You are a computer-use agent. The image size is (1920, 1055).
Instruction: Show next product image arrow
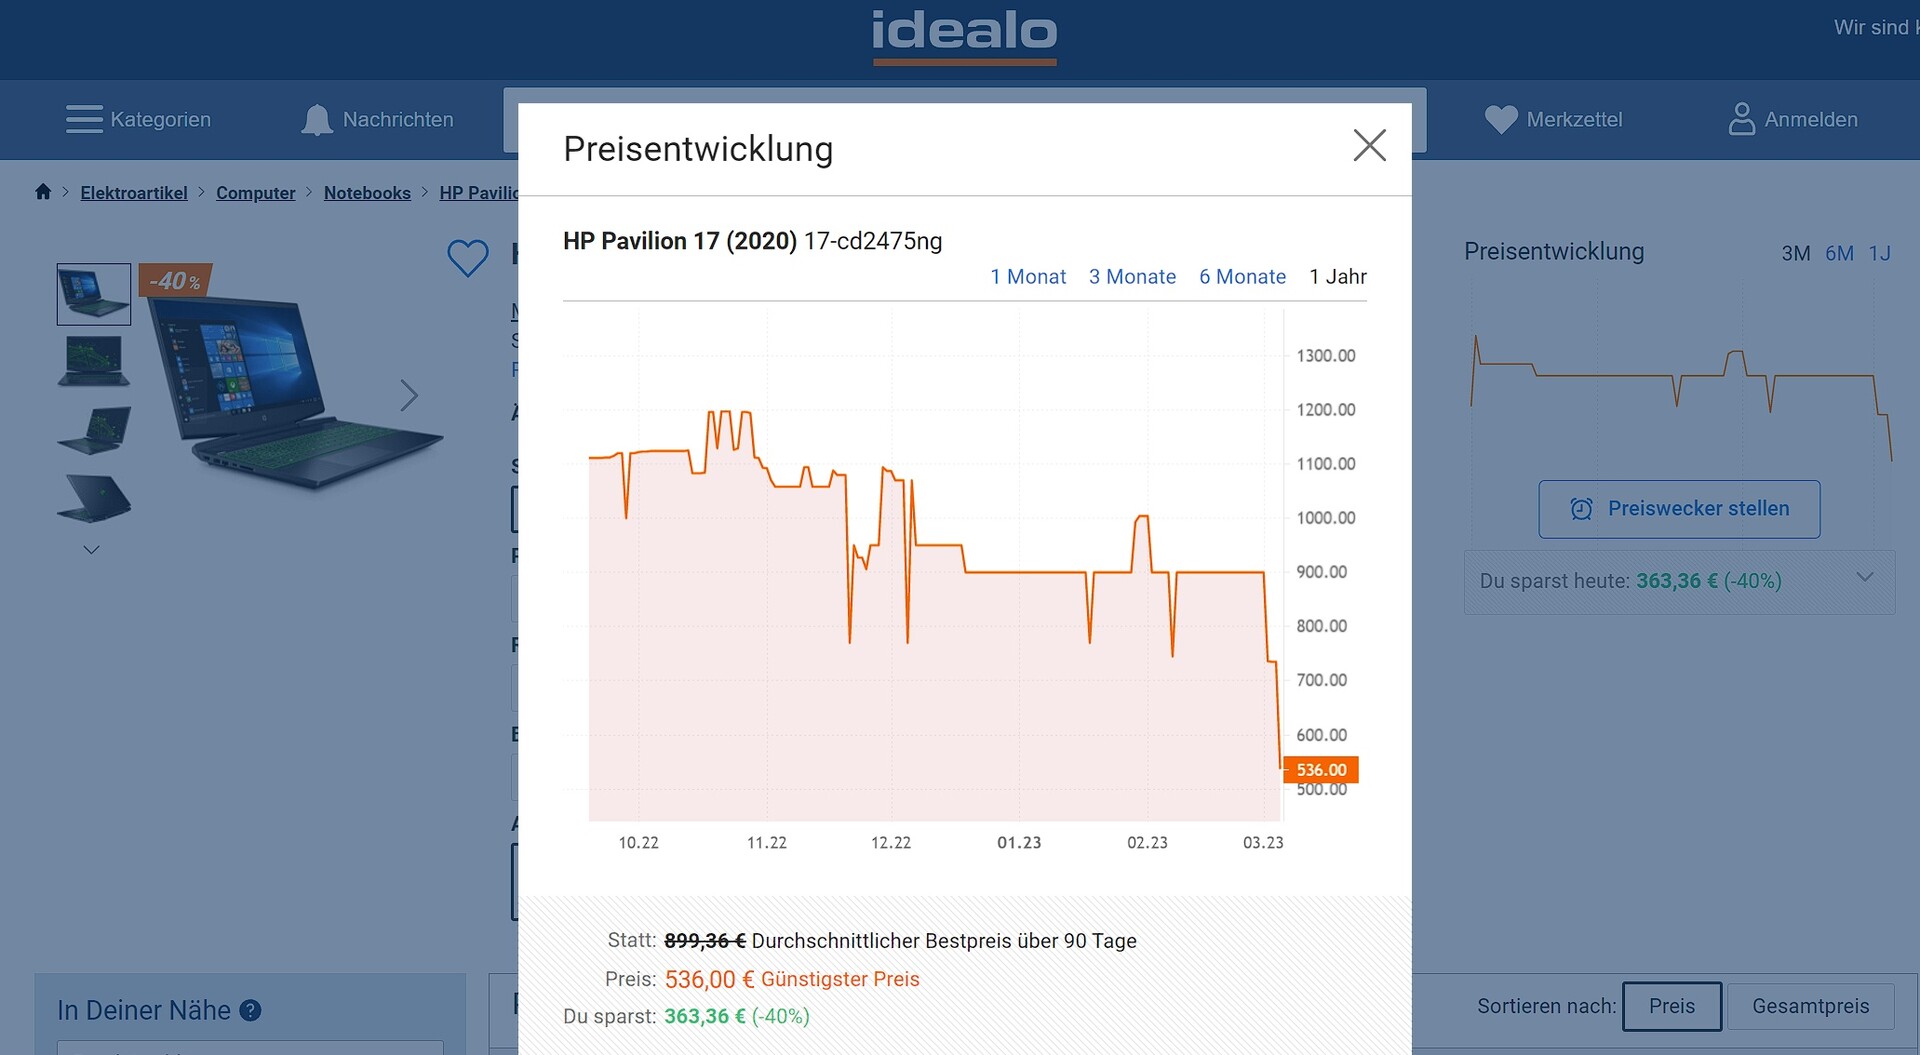pos(409,396)
